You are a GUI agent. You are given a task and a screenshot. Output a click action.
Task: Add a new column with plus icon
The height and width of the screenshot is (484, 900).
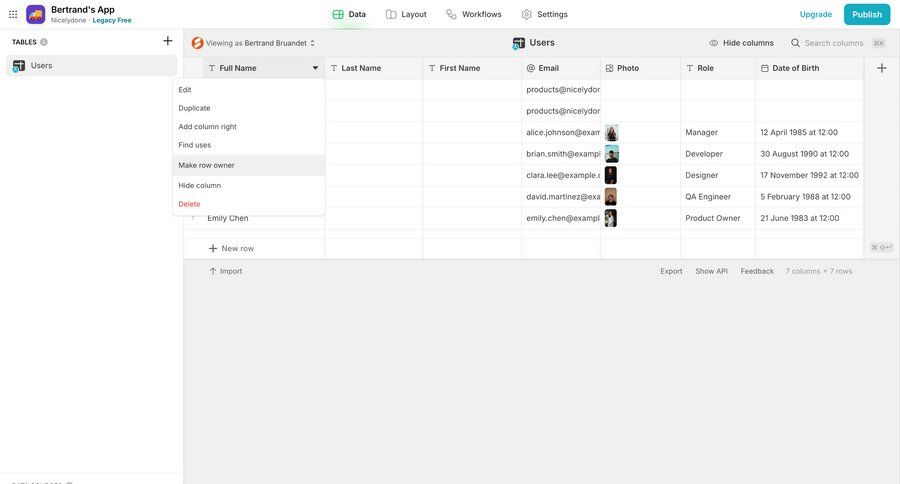click(x=882, y=68)
